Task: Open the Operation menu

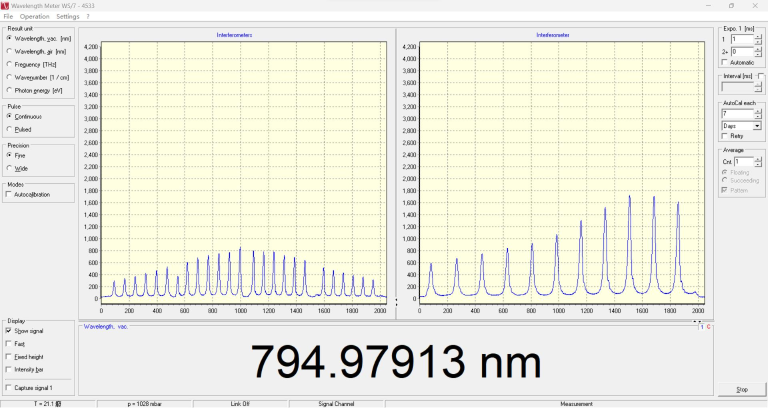Action: tap(34, 16)
